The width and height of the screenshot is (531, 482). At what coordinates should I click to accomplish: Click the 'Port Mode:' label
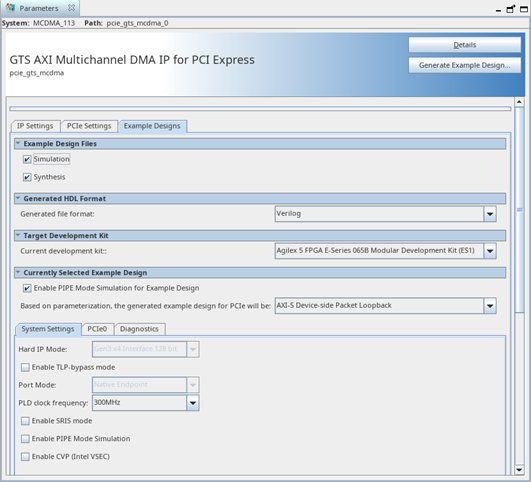coord(37,385)
